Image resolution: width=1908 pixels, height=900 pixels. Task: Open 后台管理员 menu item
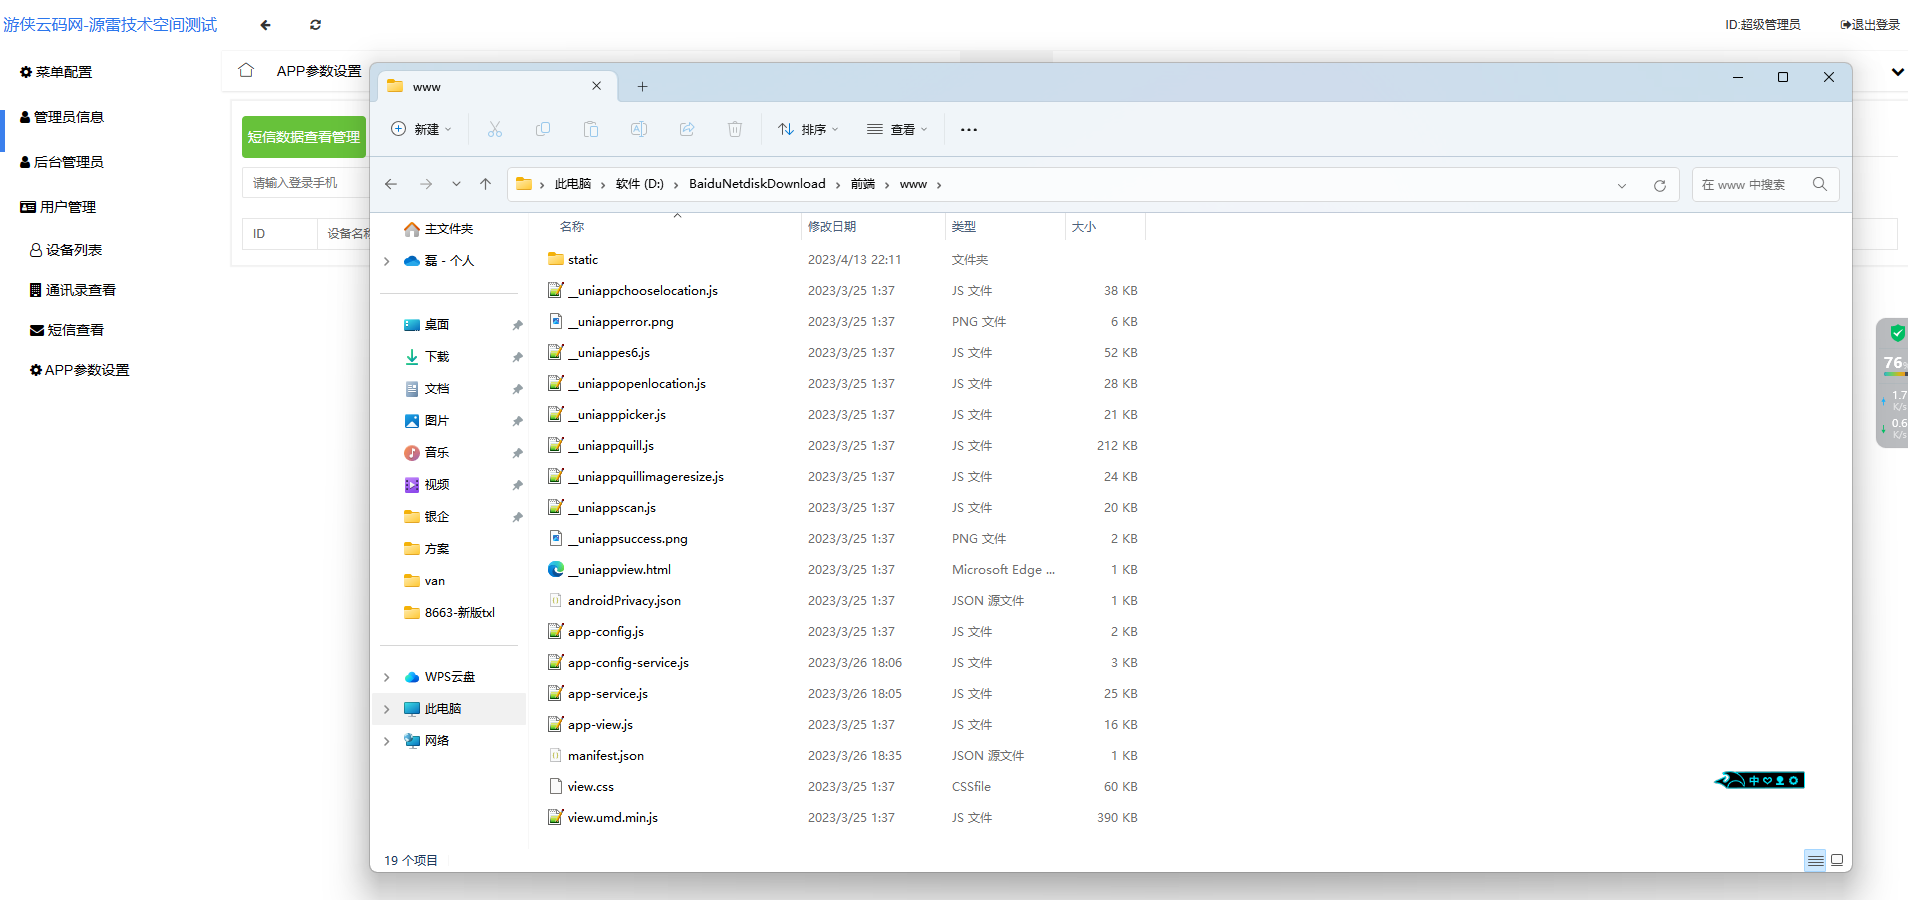click(62, 162)
